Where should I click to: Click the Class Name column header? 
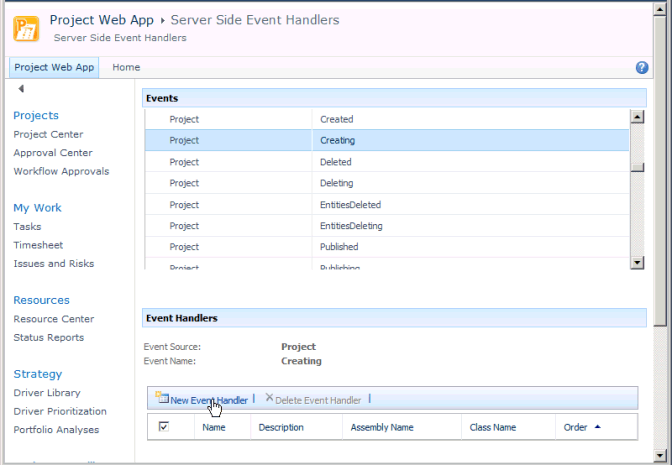[x=492, y=427]
